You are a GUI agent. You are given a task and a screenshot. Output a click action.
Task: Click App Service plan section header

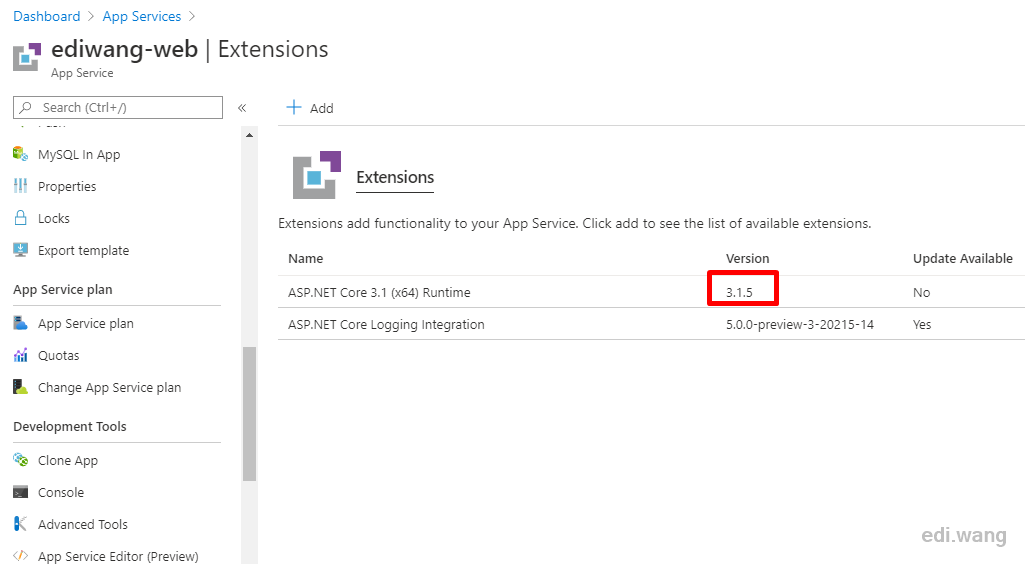click(x=63, y=290)
